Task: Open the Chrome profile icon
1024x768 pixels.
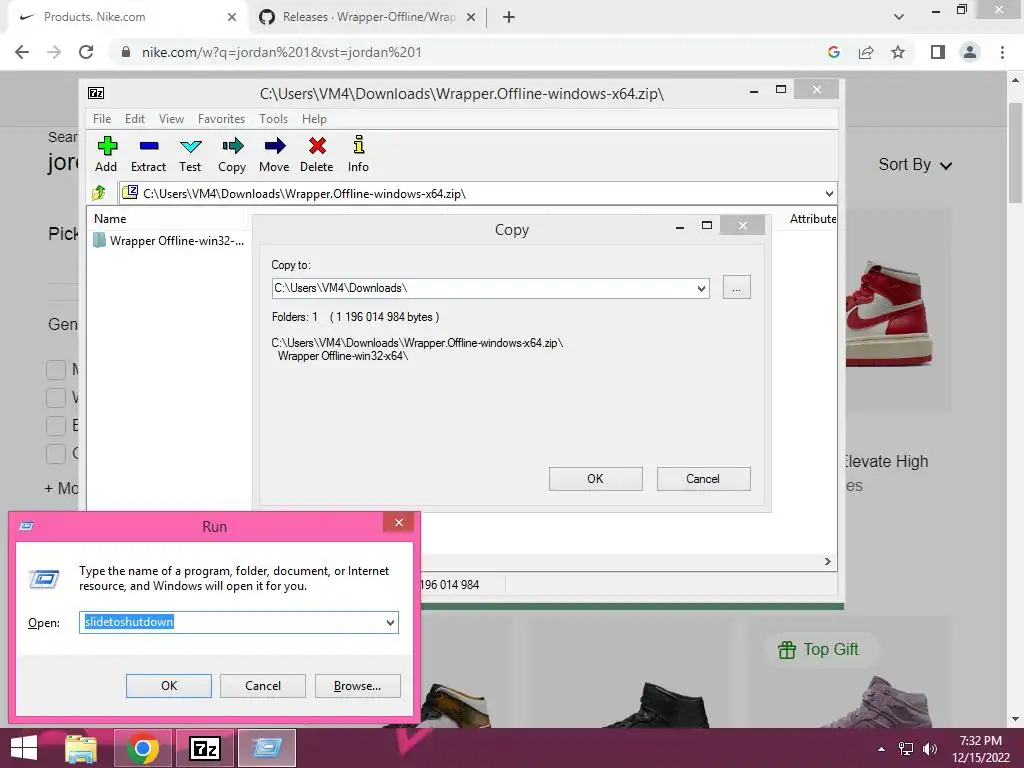Action: (x=970, y=52)
